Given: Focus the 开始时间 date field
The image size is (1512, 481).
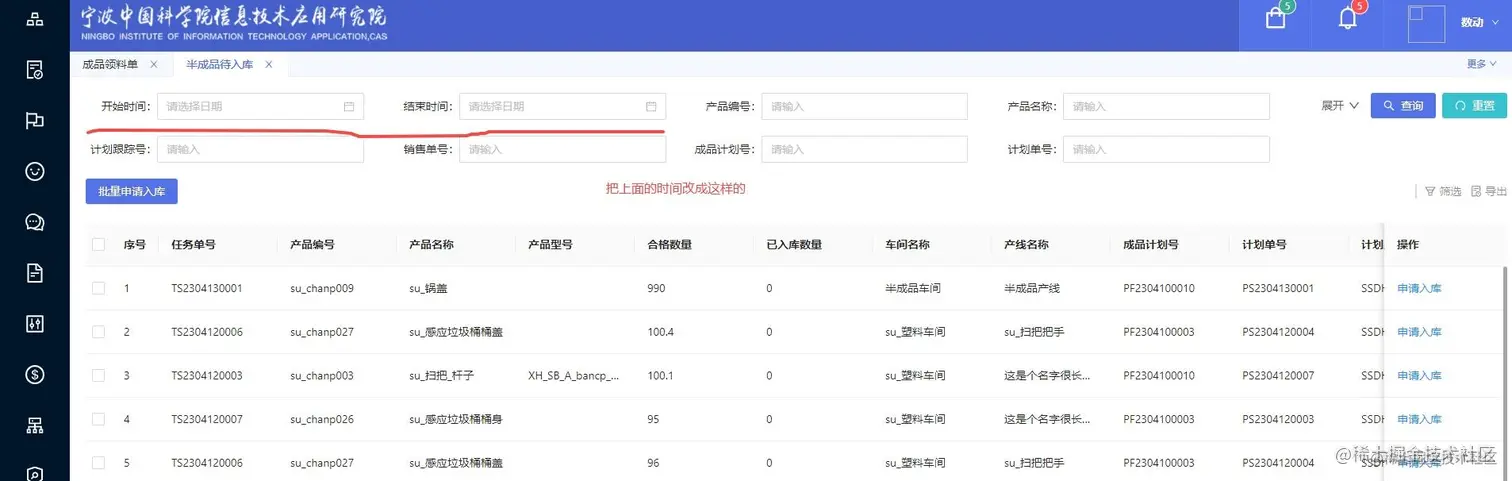Looking at the screenshot, I should 260,106.
